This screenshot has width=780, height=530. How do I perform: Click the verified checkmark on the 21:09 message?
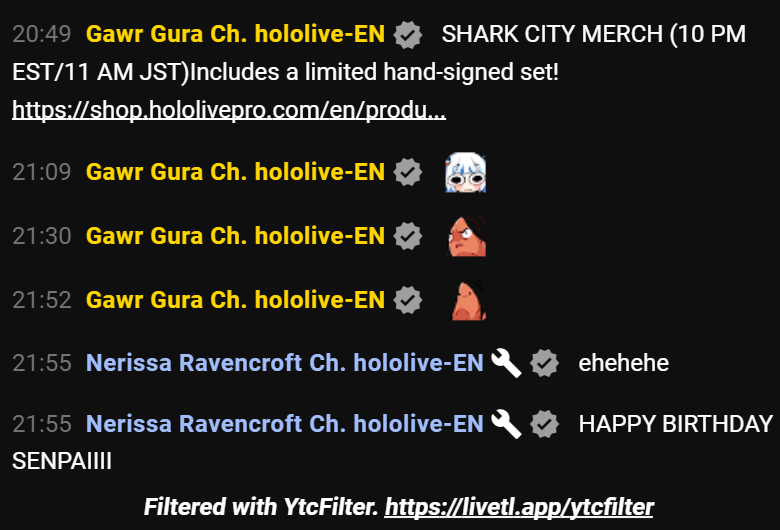(x=408, y=172)
